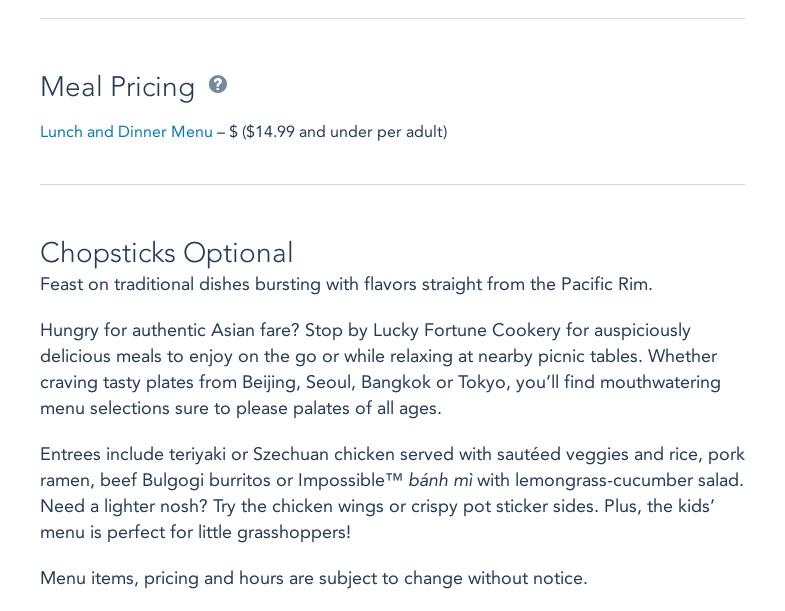Click the Meal Pricing heading
Screen dimensions: 785x611
tap(117, 87)
